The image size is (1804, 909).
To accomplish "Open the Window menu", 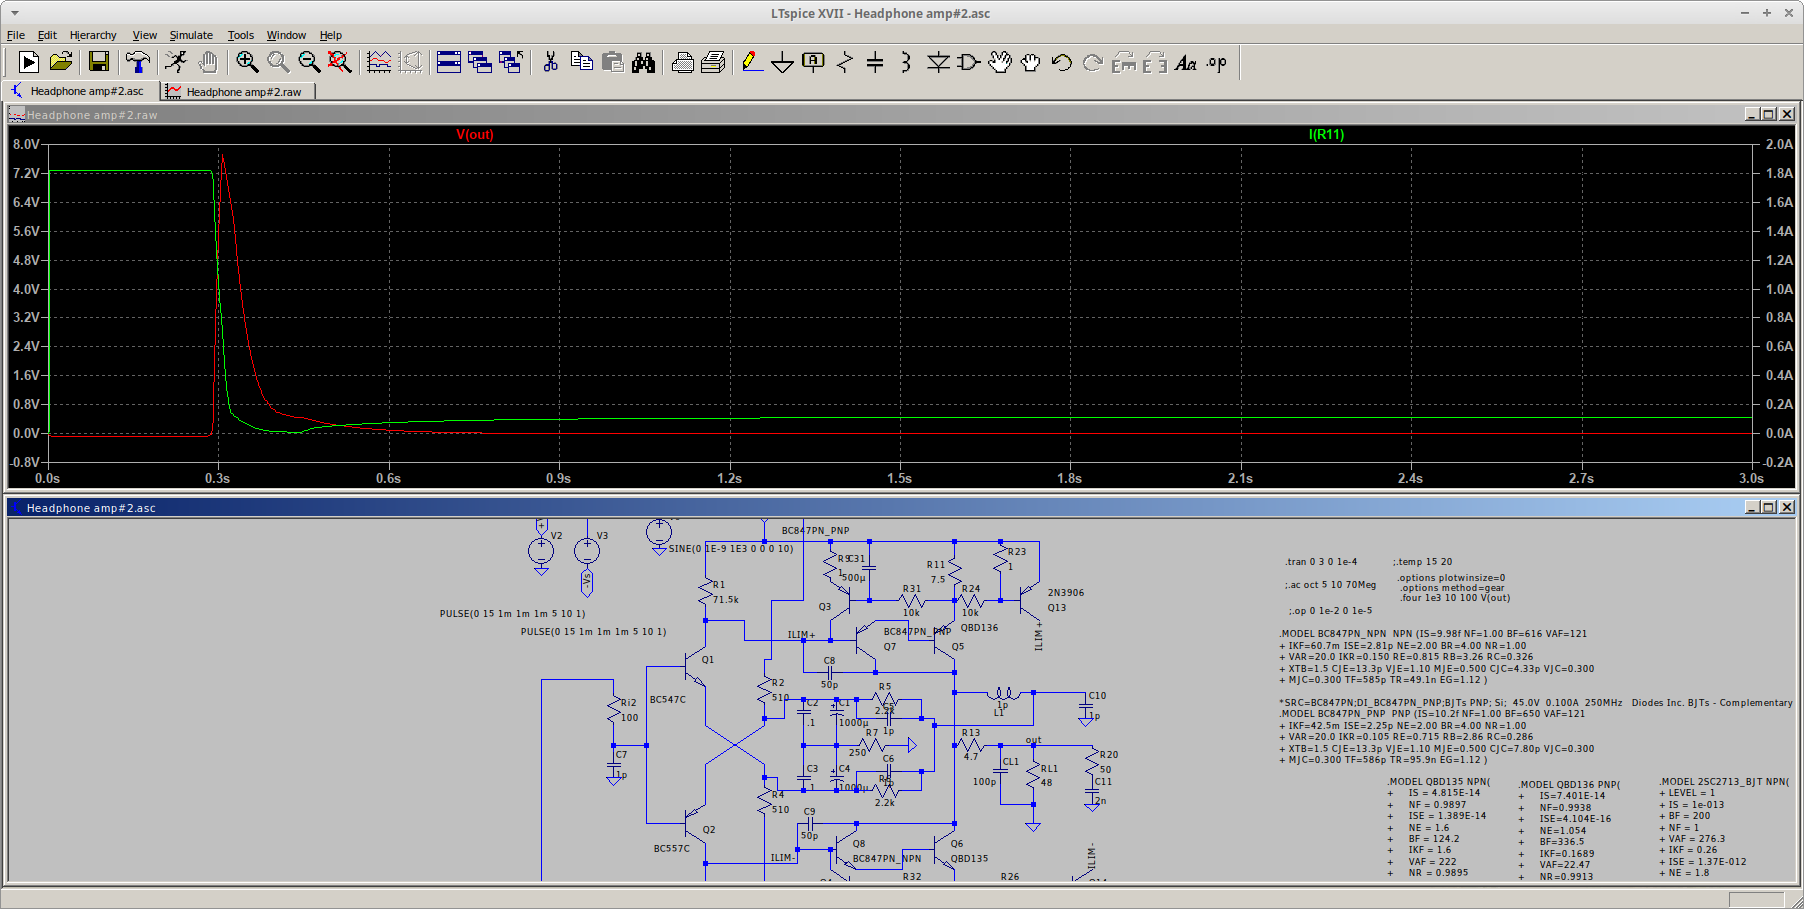I will click(286, 35).
